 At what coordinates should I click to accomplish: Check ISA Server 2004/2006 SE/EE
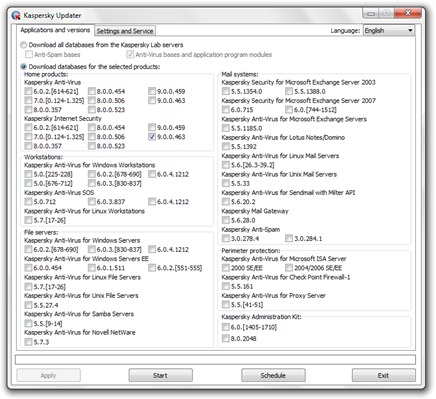289,268
